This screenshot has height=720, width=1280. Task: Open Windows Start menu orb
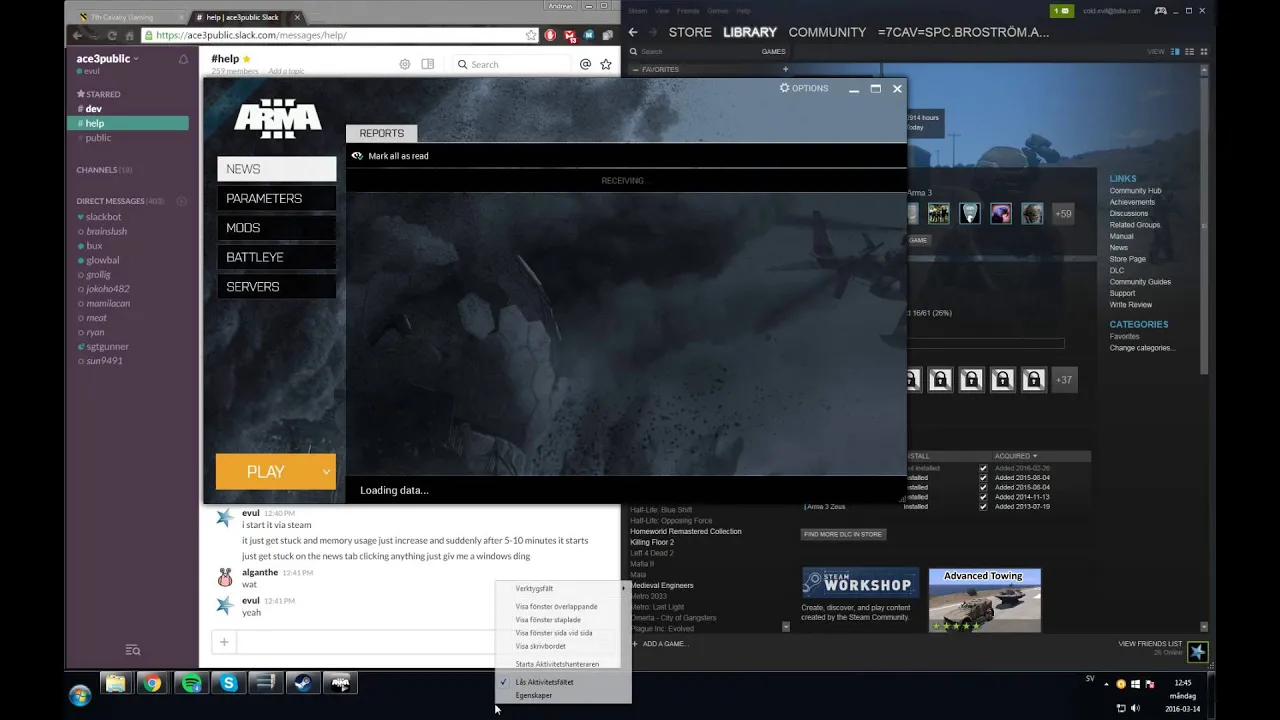(80, 695)
